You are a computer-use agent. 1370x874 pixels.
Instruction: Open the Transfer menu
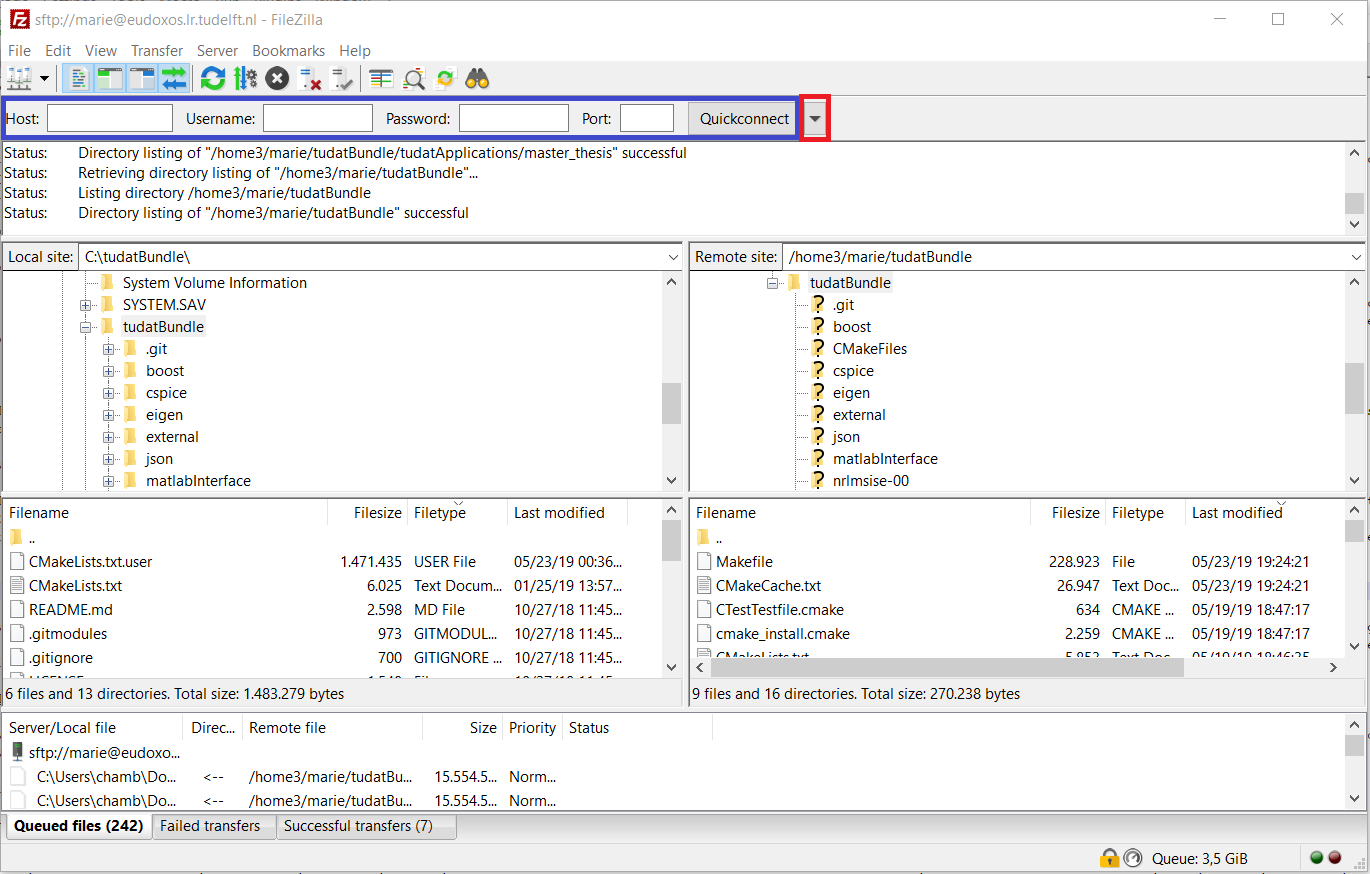tap(156, 50)
